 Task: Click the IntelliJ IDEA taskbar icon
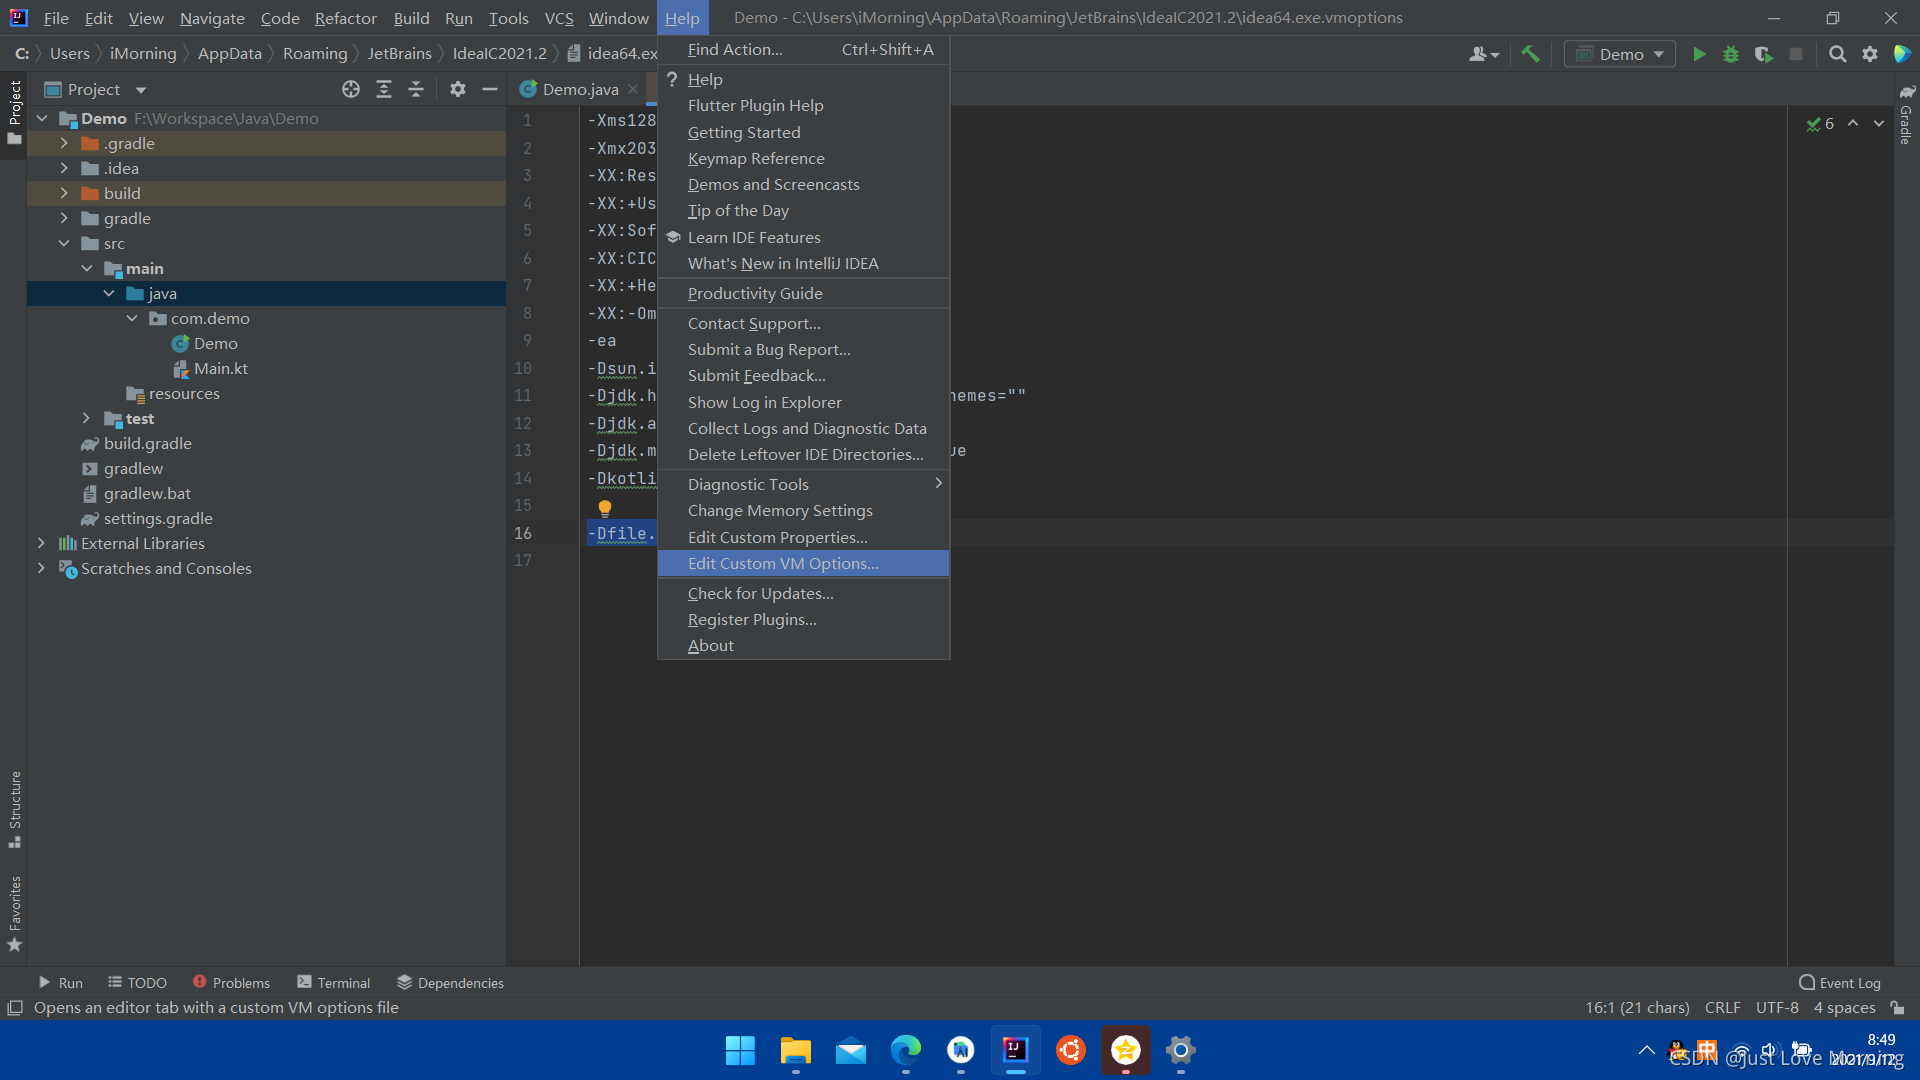point(1015,1050)
